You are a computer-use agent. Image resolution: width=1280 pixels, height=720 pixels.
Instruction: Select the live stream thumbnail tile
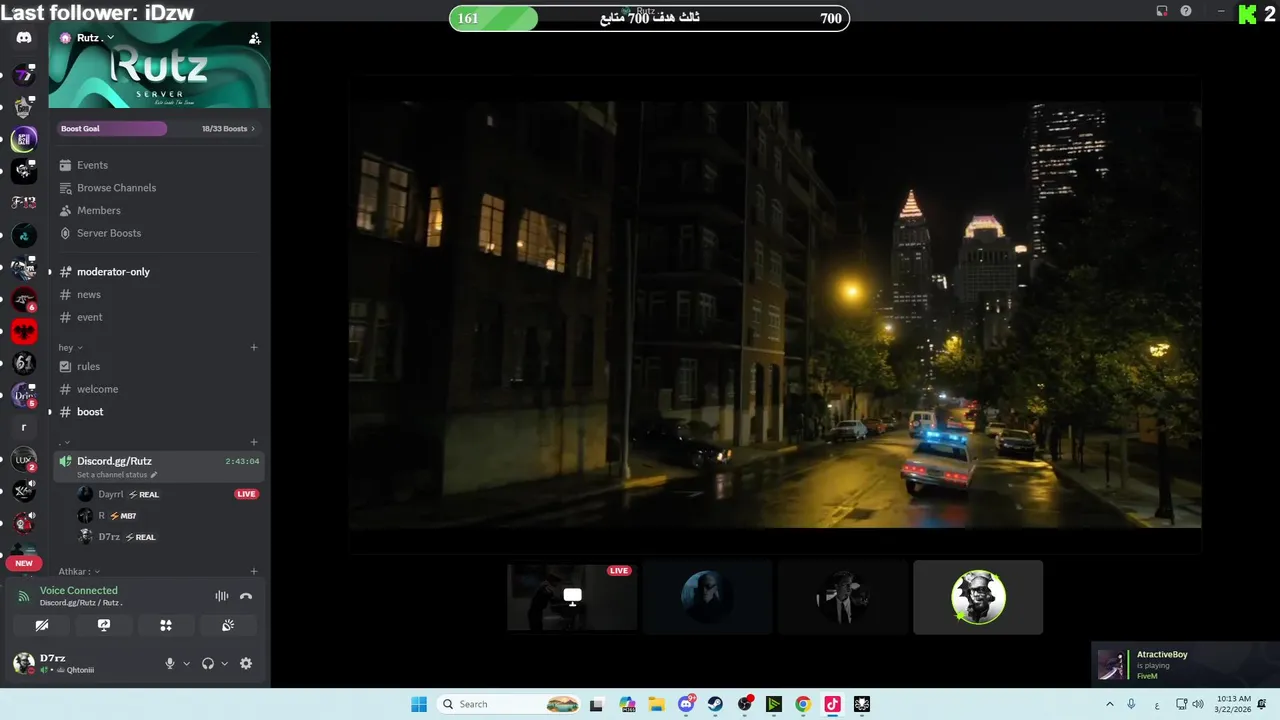[572, 597]
